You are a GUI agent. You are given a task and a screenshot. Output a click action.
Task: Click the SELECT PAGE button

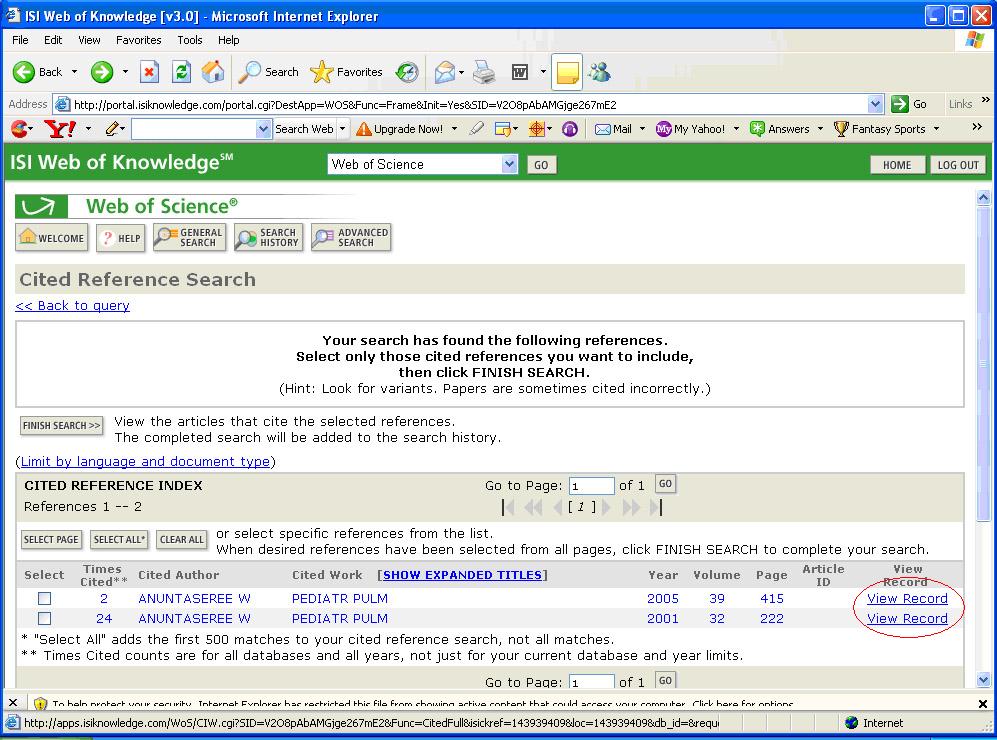pyautogui.click(x=51, y=540)
